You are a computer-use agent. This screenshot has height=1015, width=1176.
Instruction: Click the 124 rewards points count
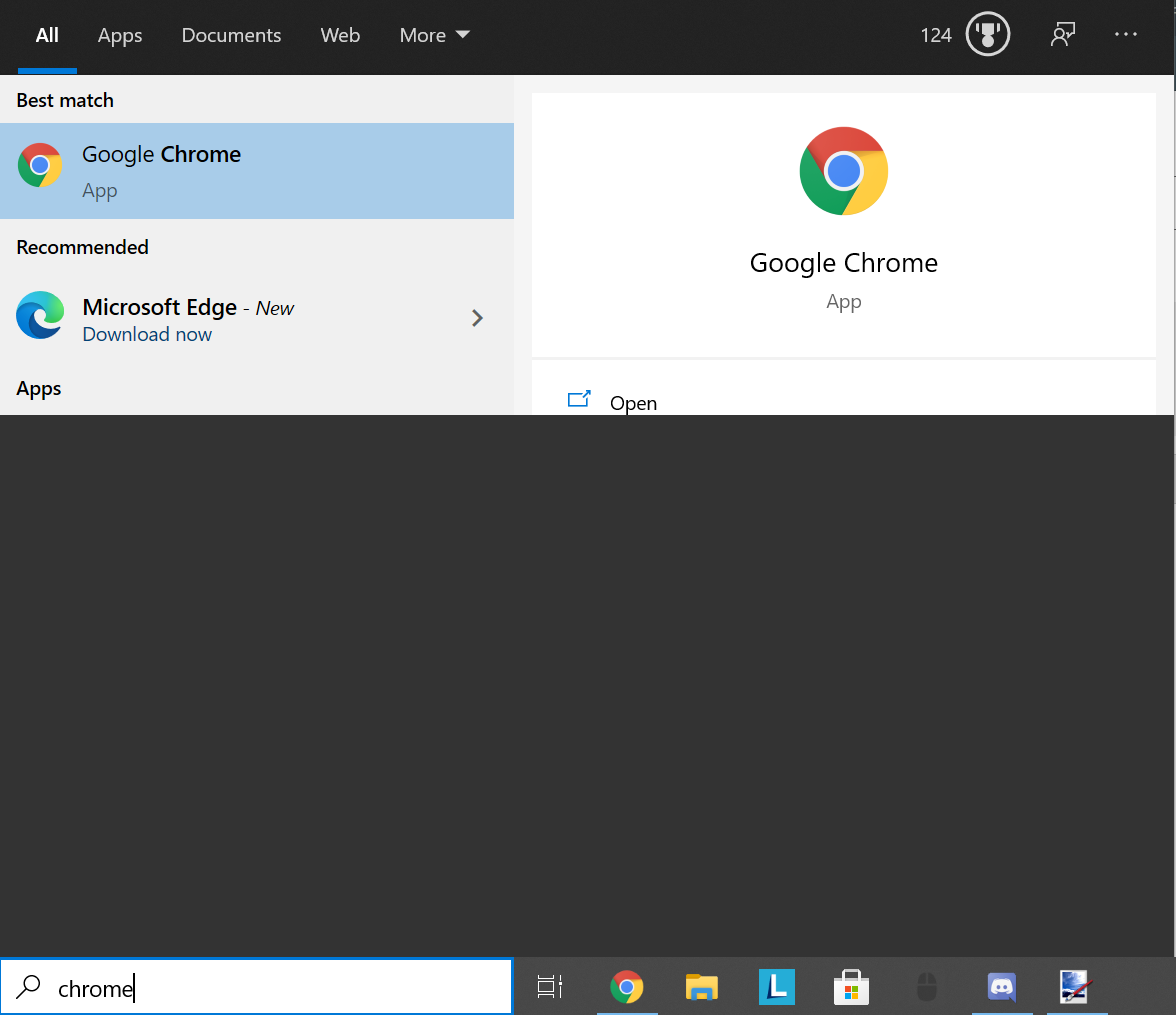[936, 35]
